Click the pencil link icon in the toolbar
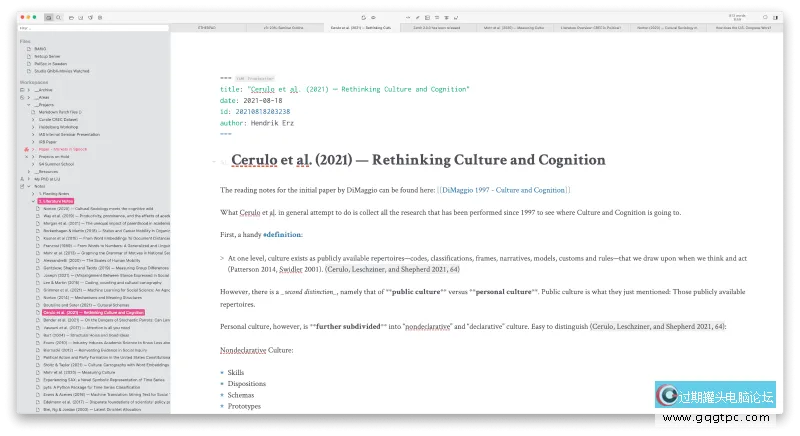The height and width of the screenshot is (436, 800). pos(417,17)
